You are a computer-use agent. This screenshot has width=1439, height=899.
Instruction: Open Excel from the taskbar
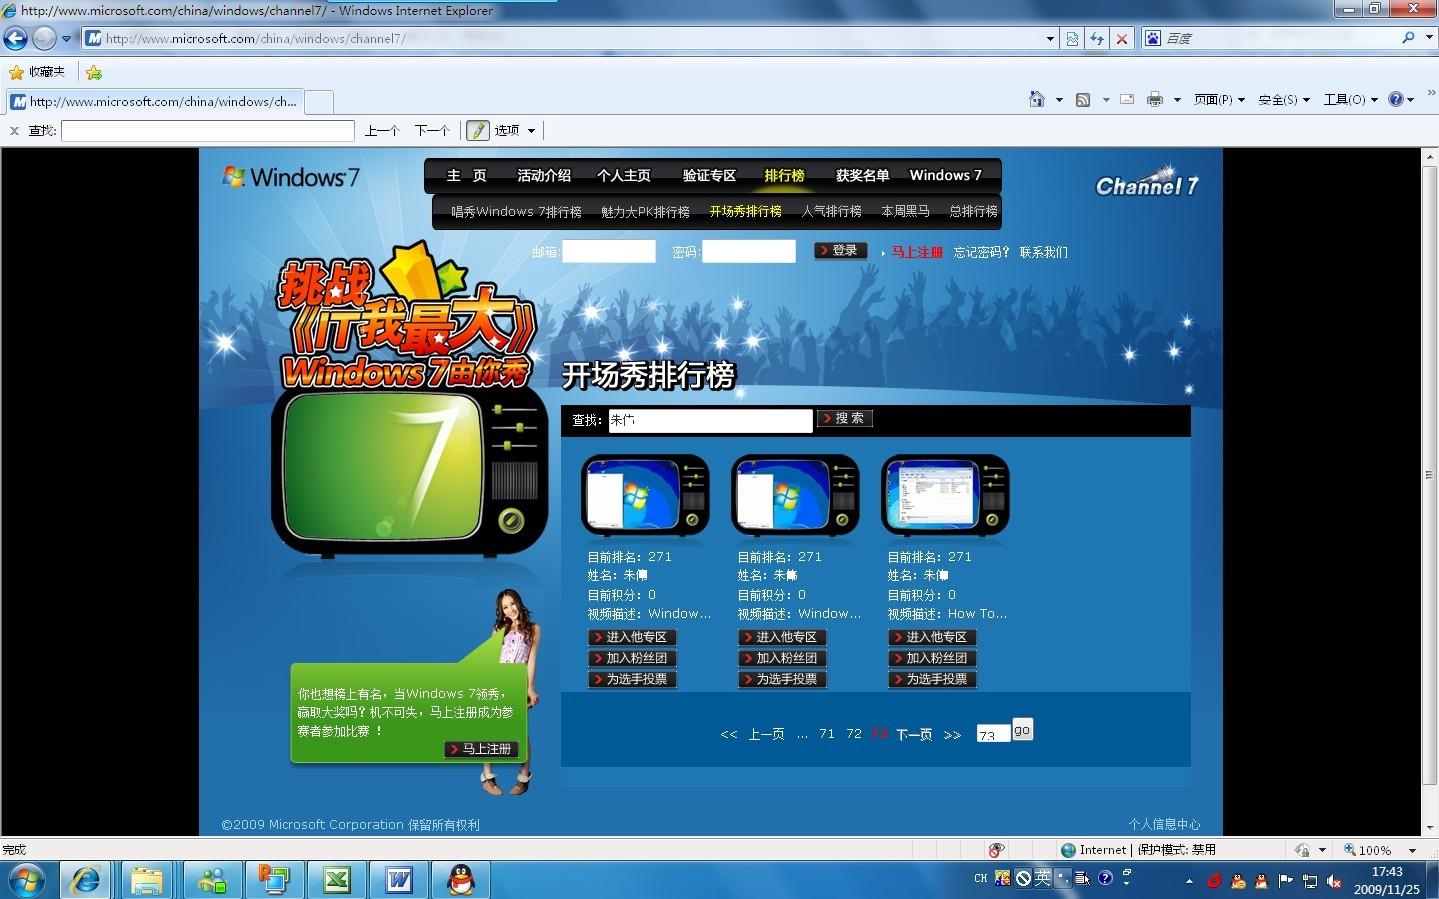coord(336,880)
